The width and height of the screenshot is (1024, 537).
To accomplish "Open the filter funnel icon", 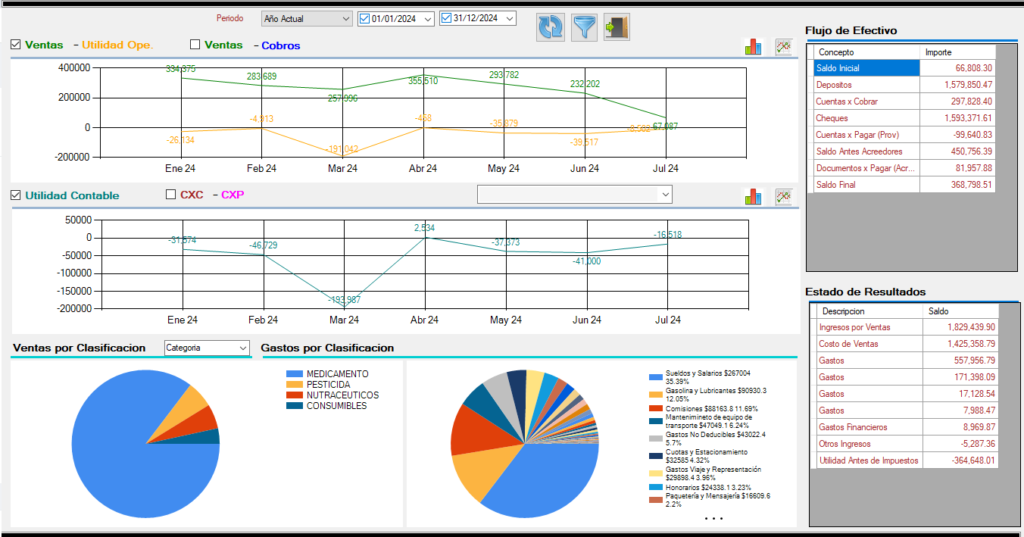I will (x=584, y=28).
